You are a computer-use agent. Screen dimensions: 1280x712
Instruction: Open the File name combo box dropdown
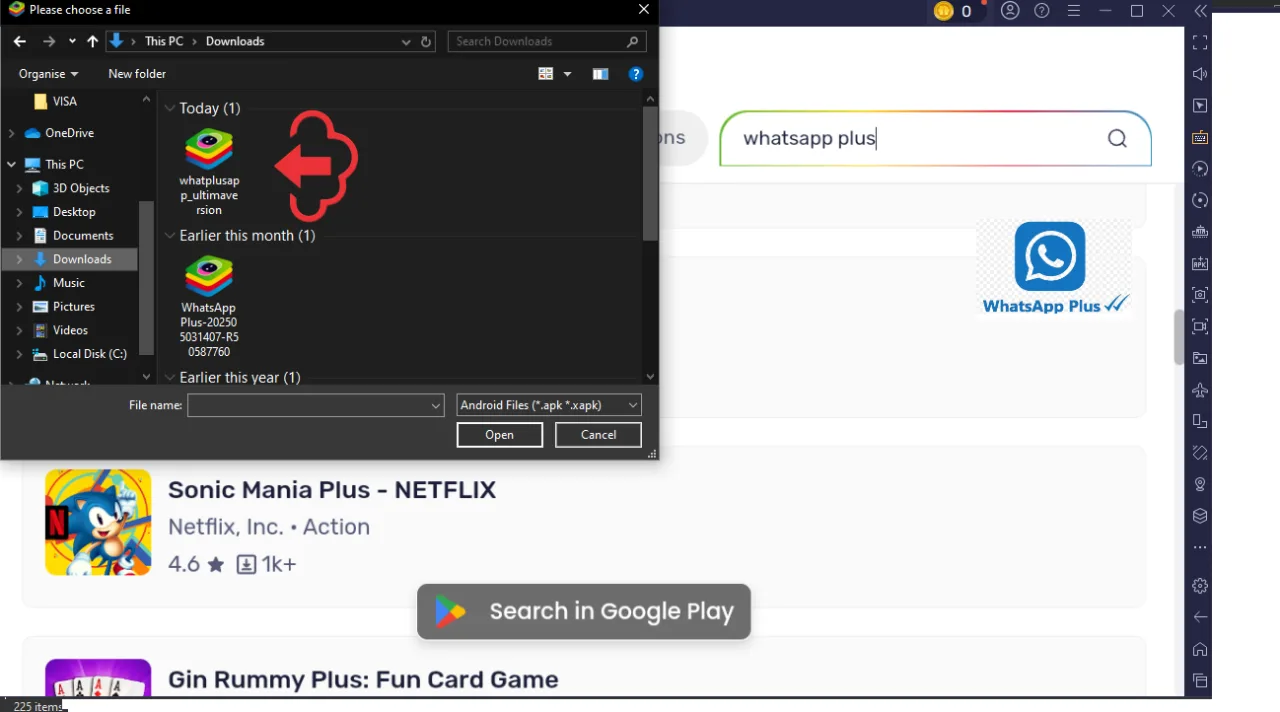(x=436, y=405)
